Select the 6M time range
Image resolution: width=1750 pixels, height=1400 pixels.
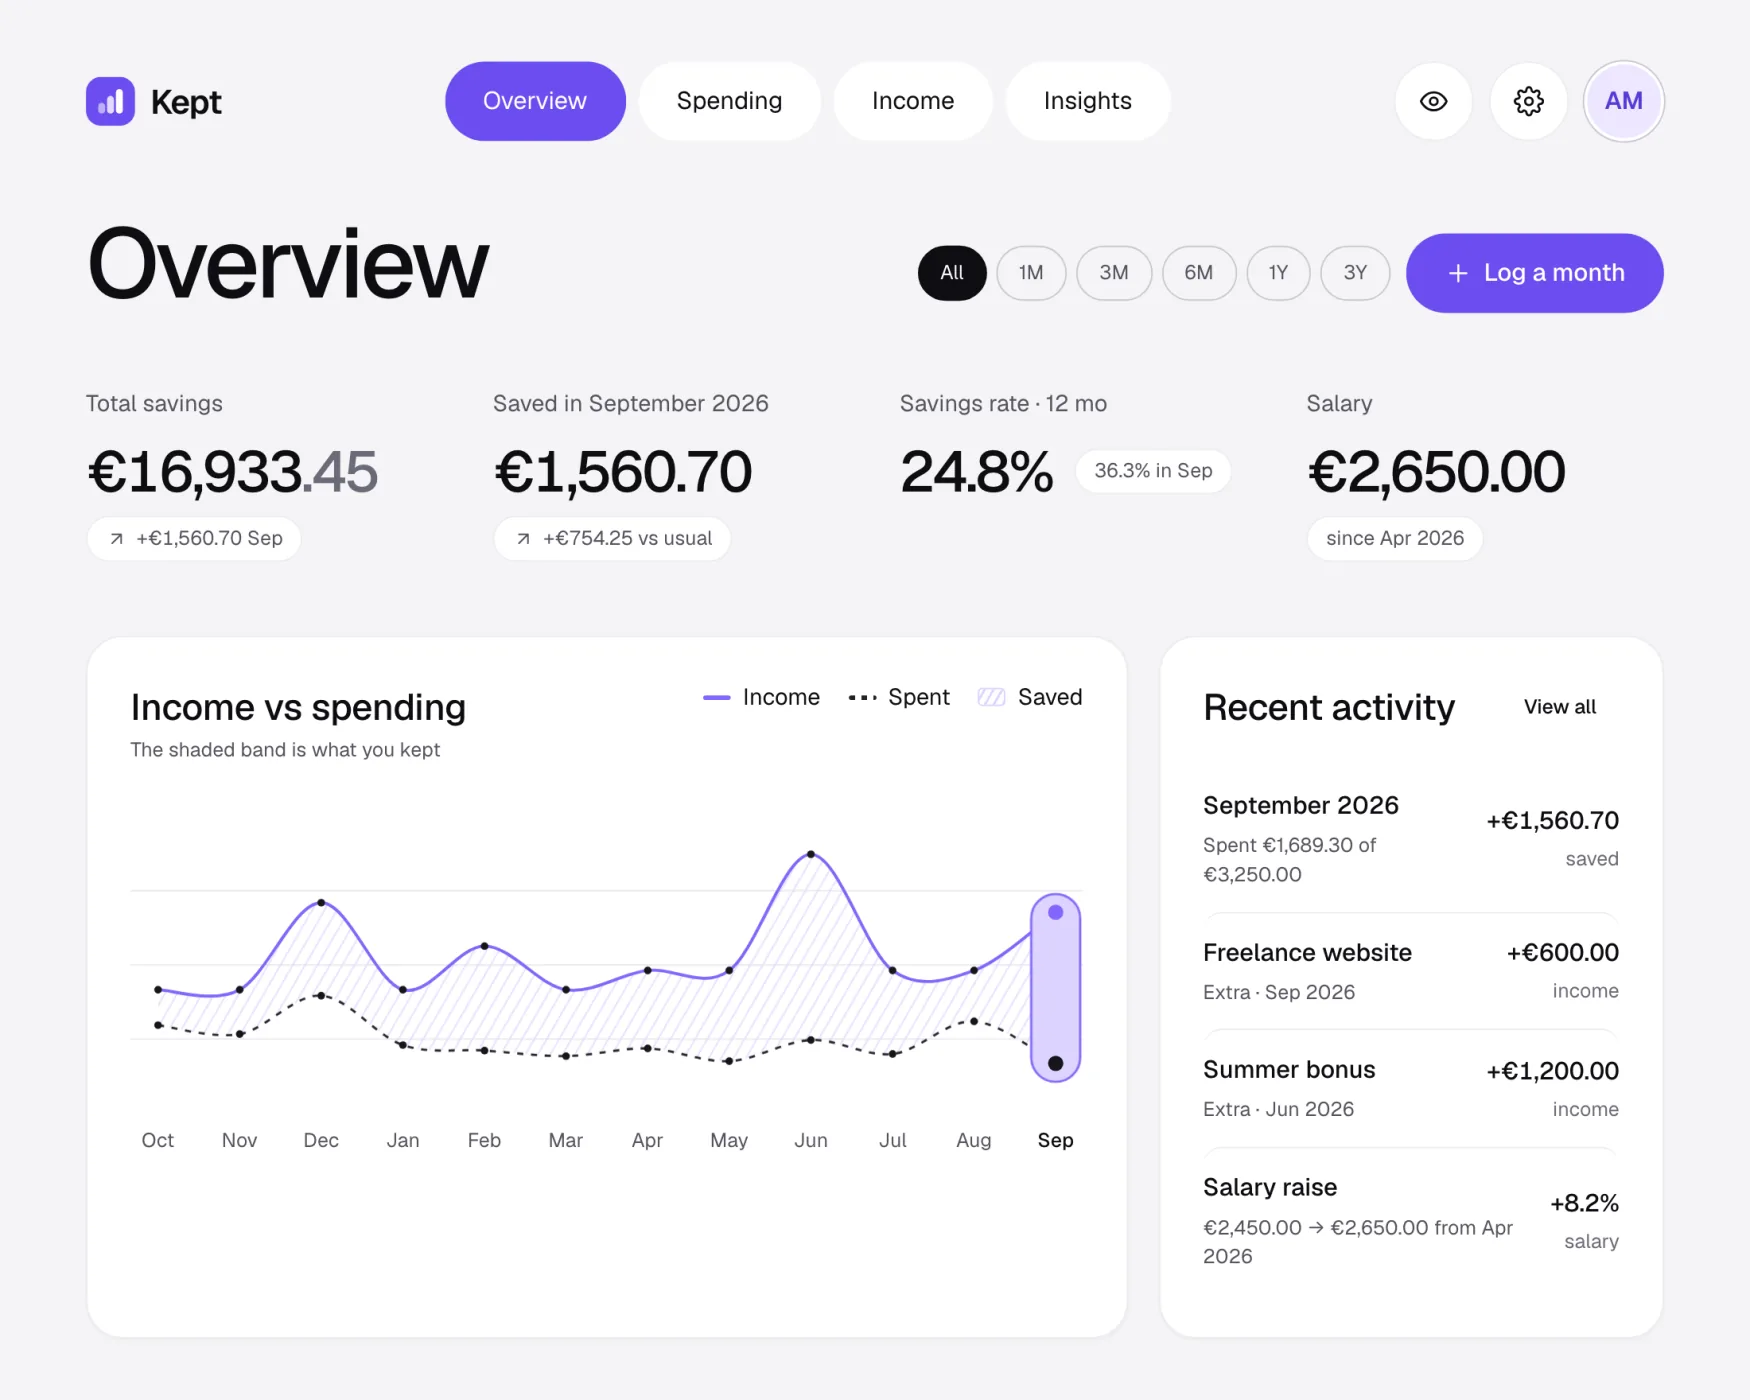[x=1198, y=273]
